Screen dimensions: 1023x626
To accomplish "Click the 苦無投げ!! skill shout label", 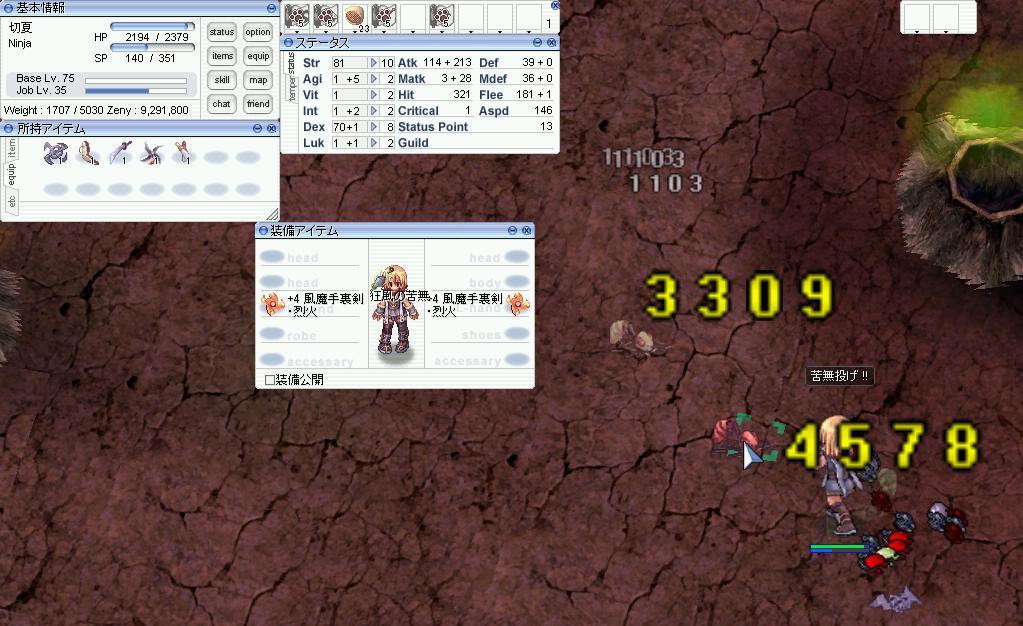I will coord(839,376).
